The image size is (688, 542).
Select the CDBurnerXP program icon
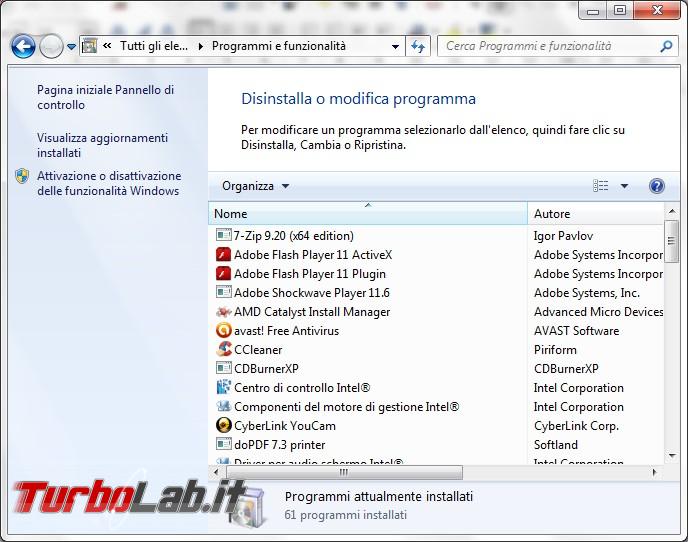click(223, 368)
